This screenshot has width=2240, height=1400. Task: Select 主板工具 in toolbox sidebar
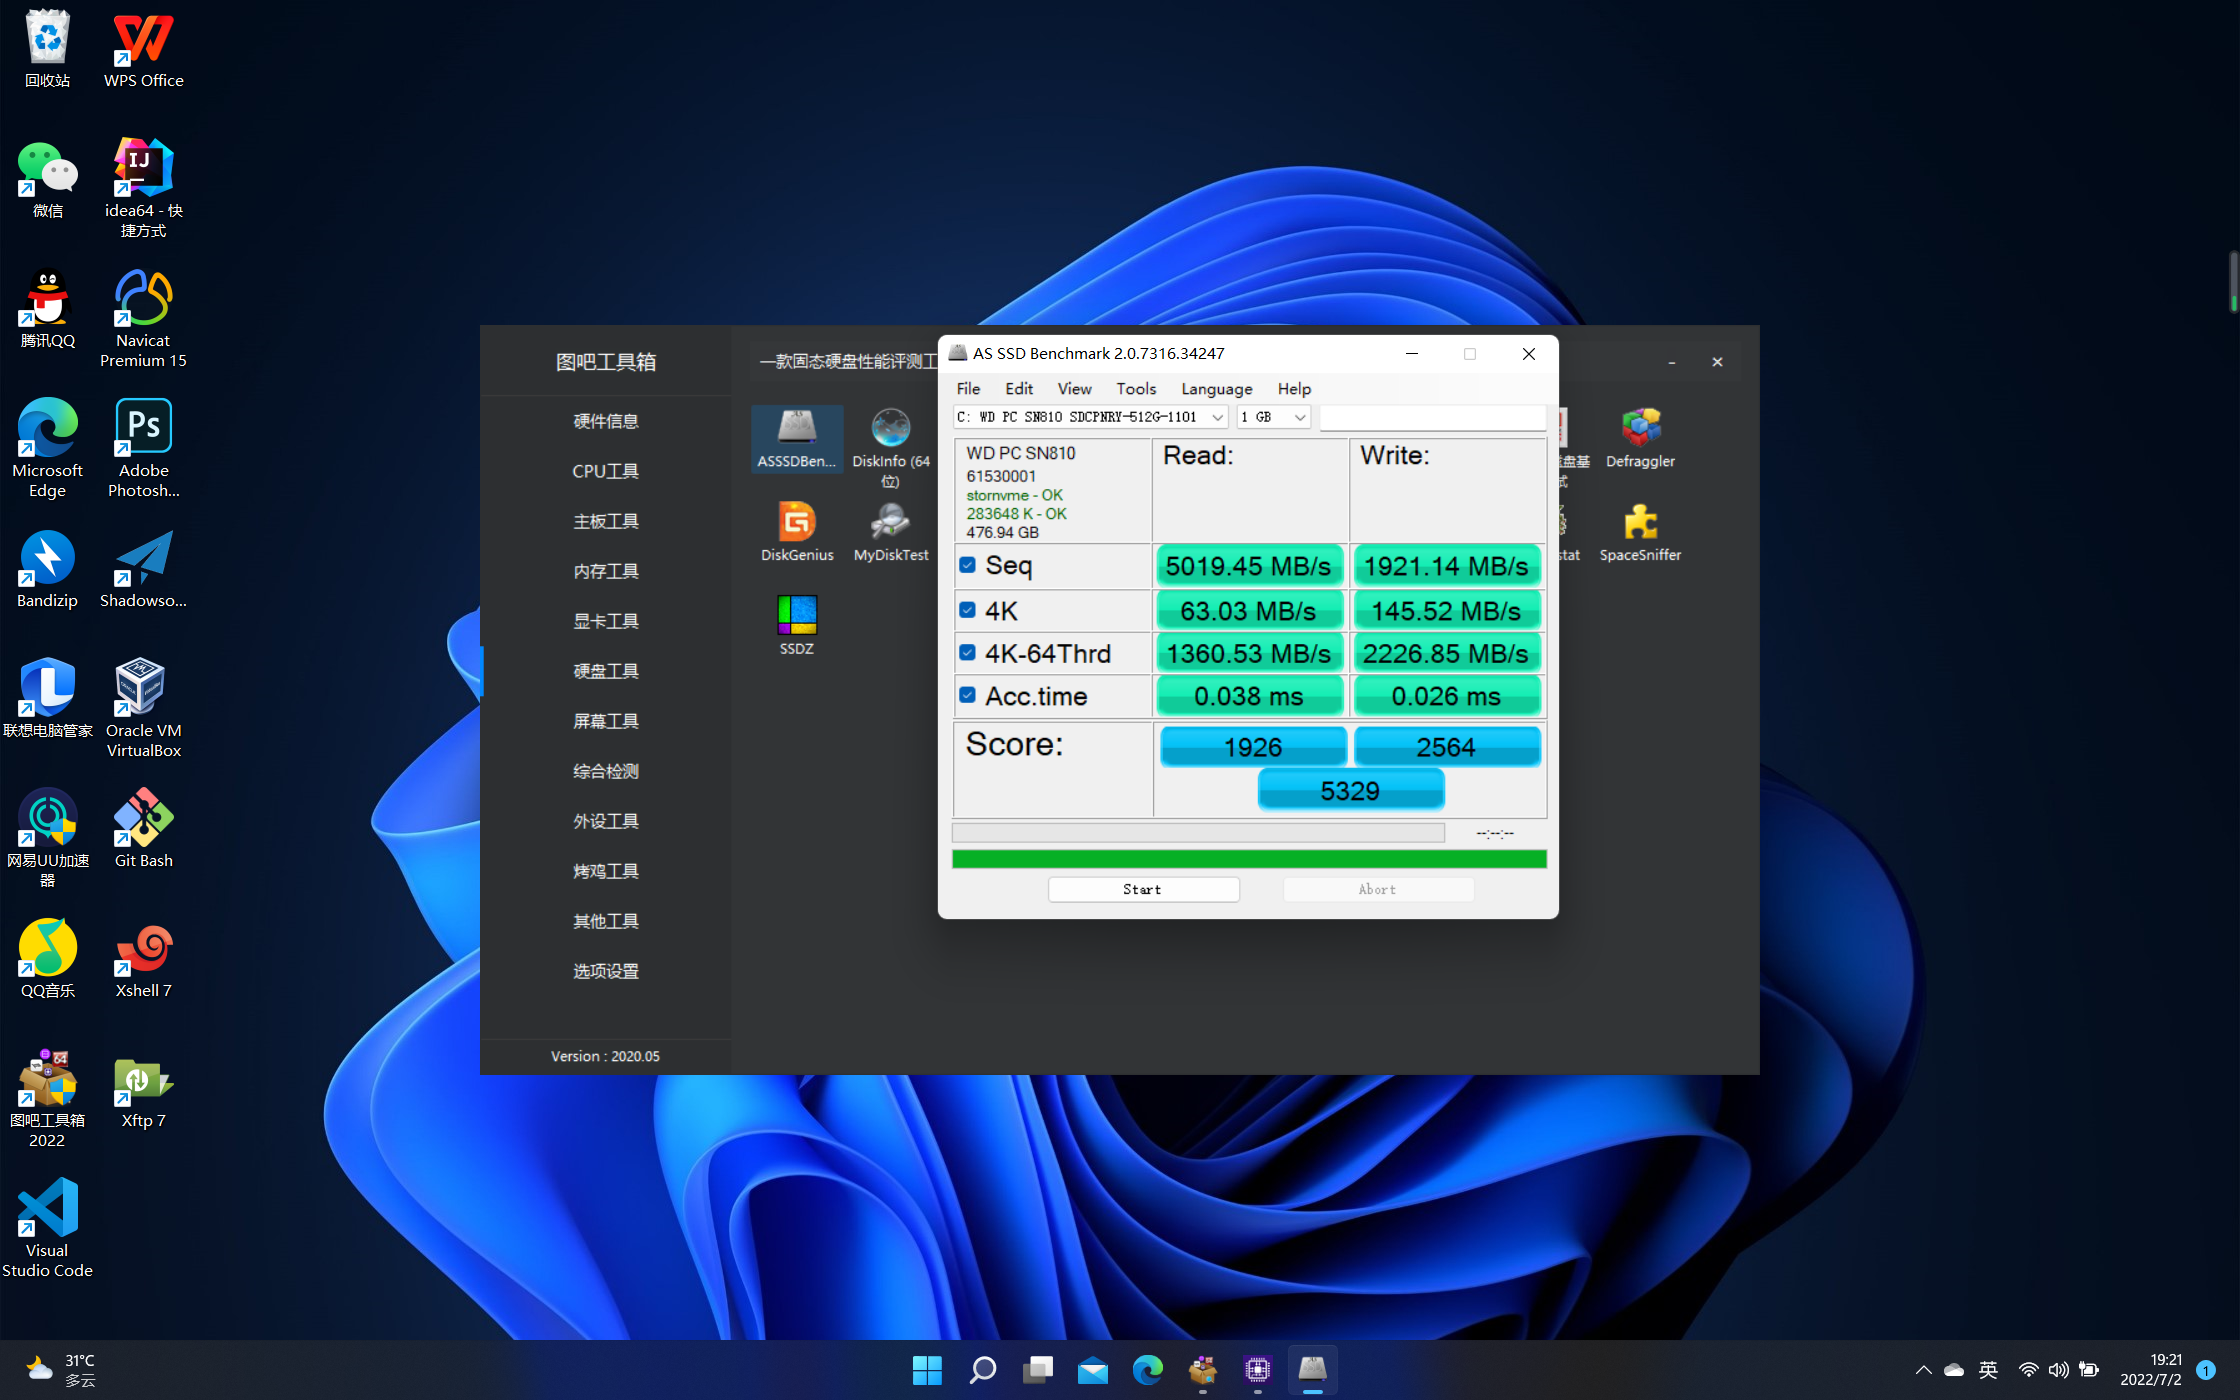coord(605,521)
